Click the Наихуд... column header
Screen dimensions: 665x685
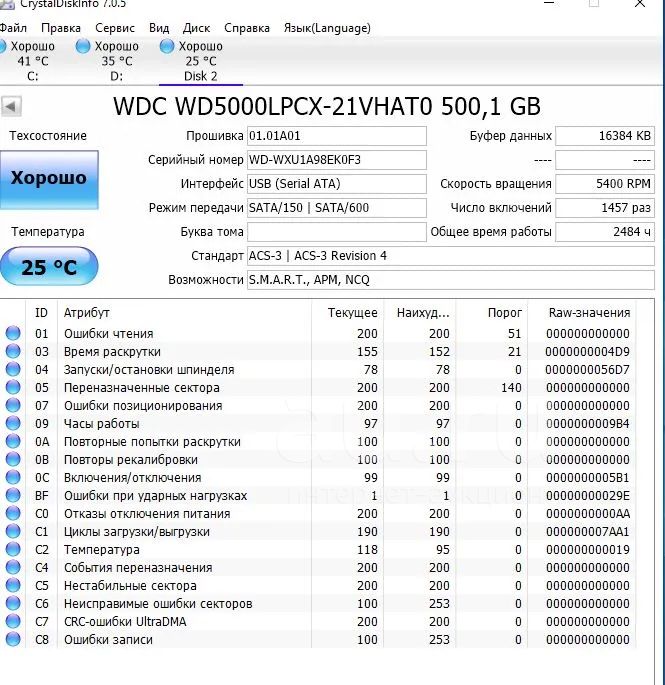pyautogui.click(x=420, y=313)
